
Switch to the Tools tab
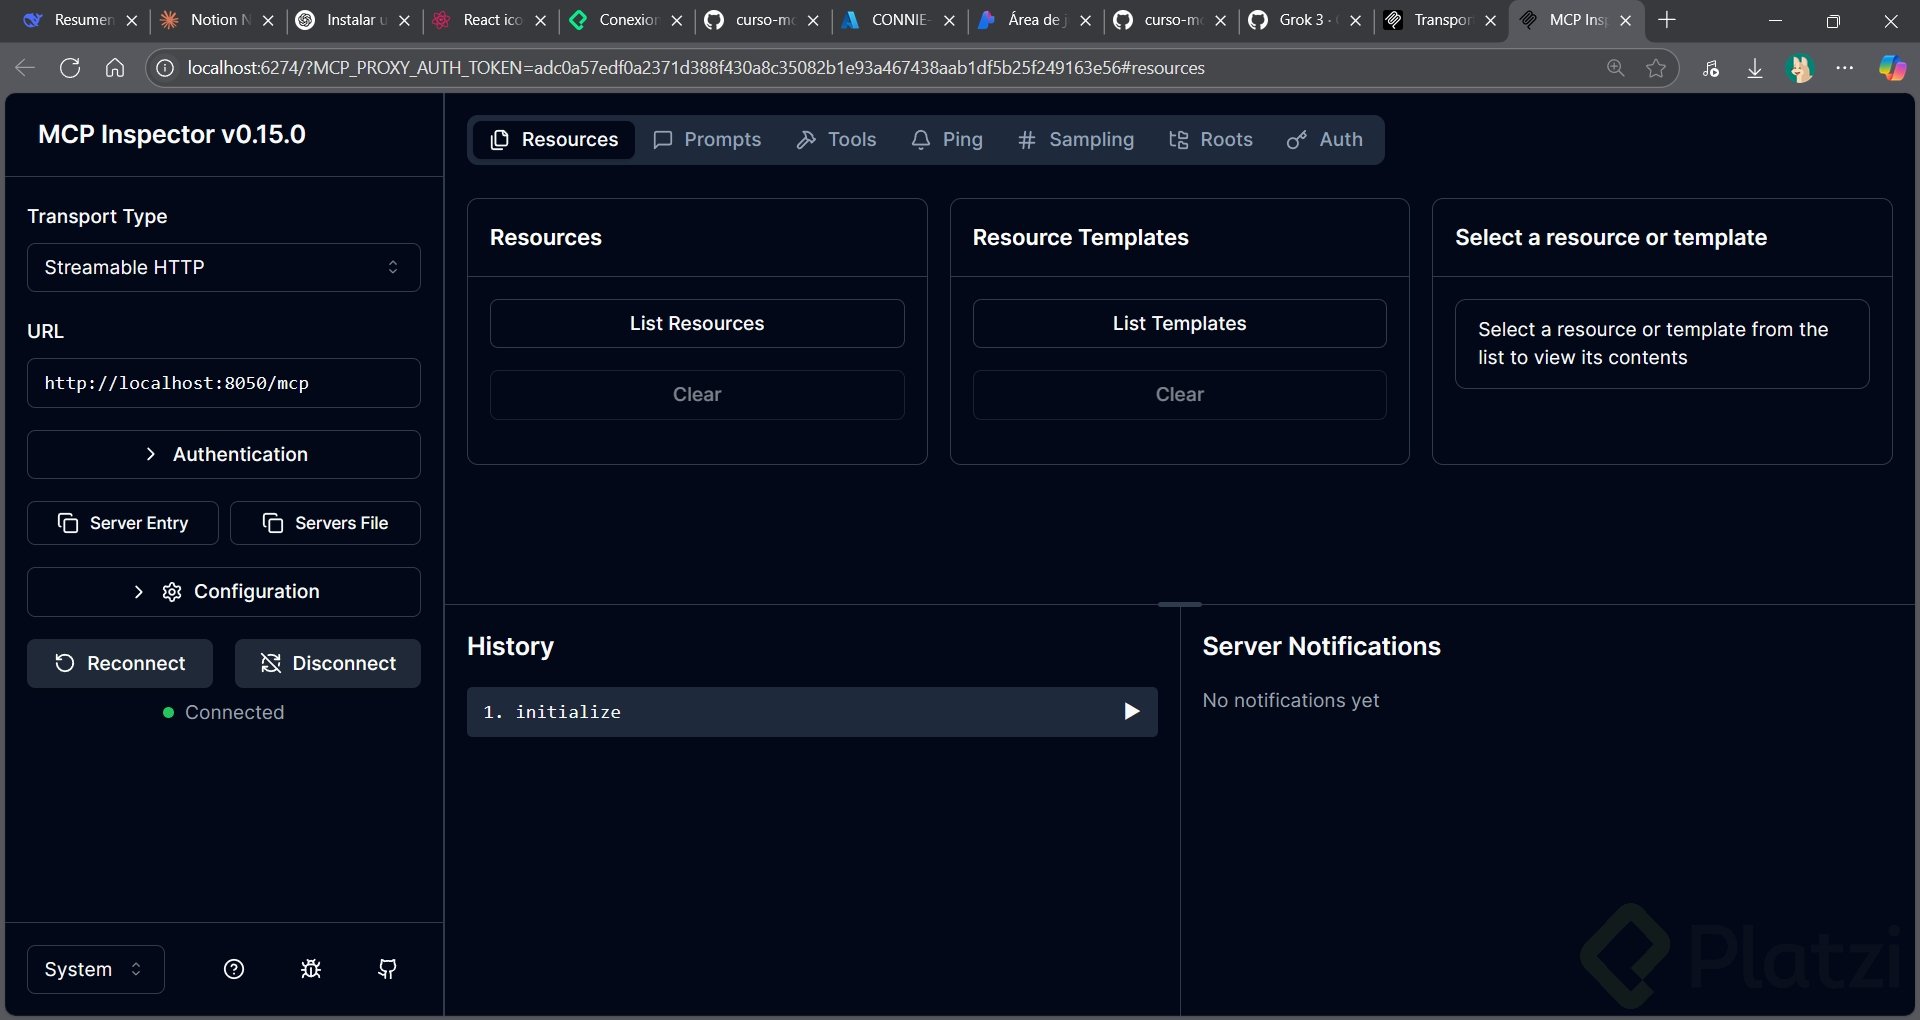coord(836,140)
